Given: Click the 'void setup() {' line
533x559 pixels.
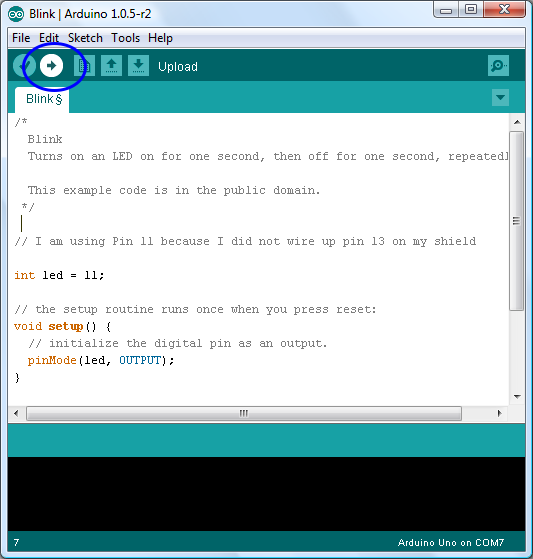Looking at the screenshot, I should click(63, 327).
